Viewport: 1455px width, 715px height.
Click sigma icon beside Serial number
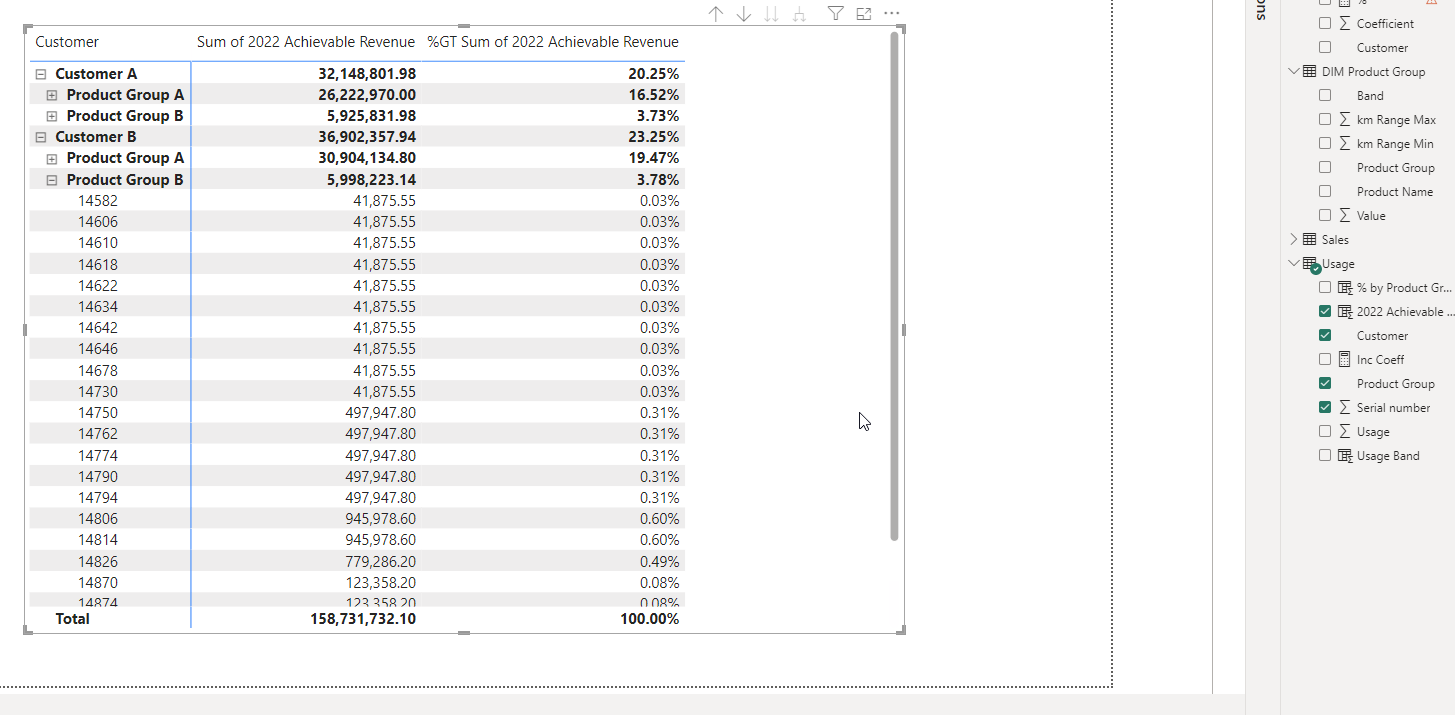(1345, 408)
